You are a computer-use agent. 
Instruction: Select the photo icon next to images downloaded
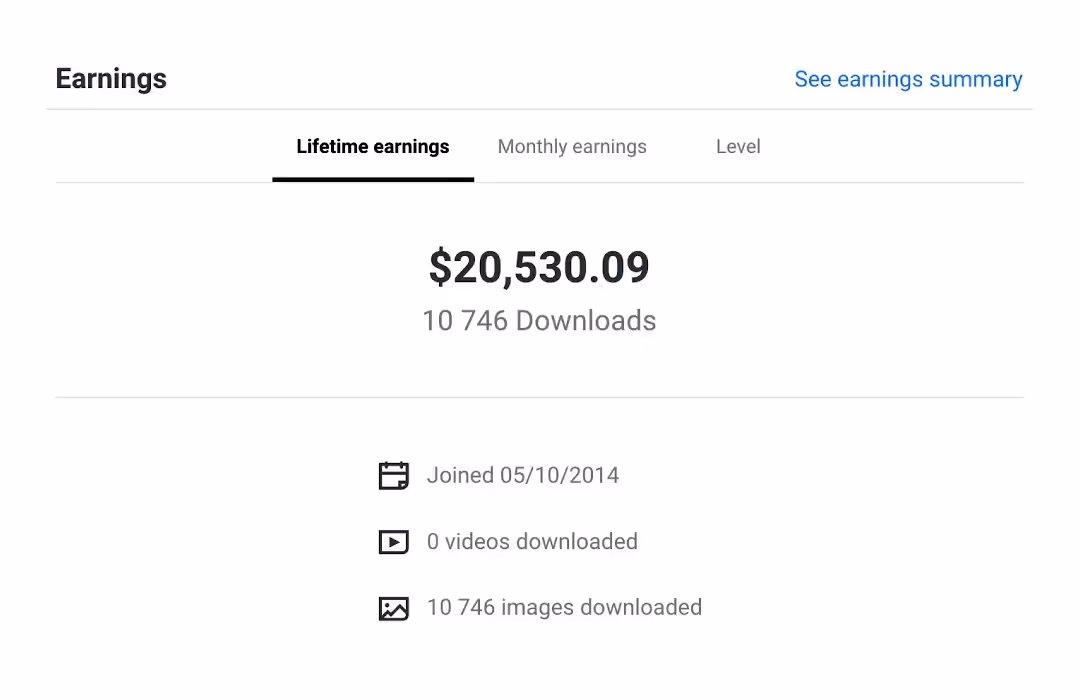pos(394,607)
